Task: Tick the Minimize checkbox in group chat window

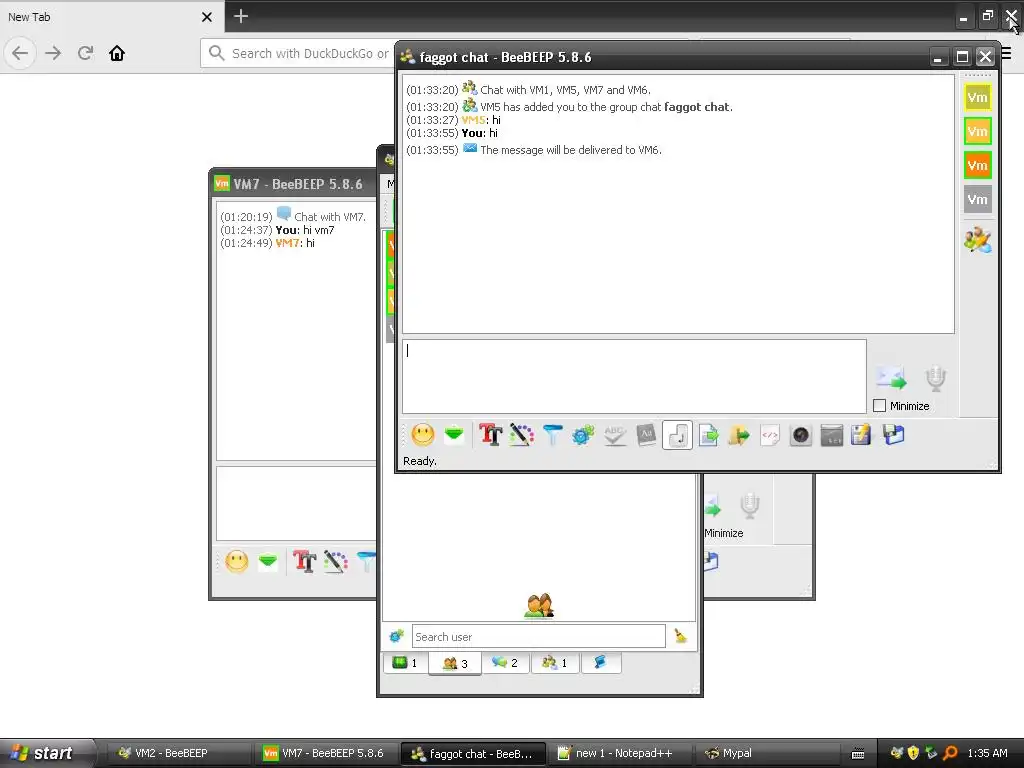Action: [x=880, y=406]
